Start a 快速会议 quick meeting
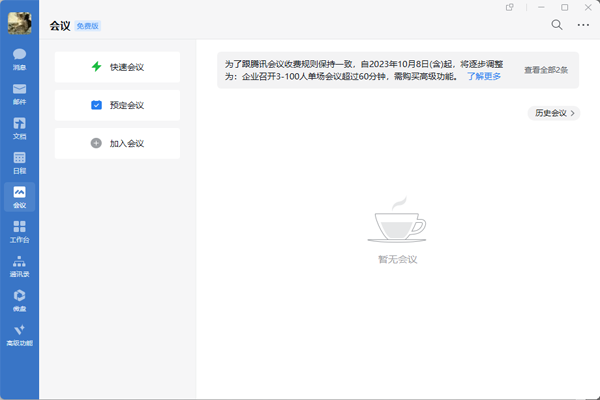Viewport: 600px width, 400px height. point(117,67)
